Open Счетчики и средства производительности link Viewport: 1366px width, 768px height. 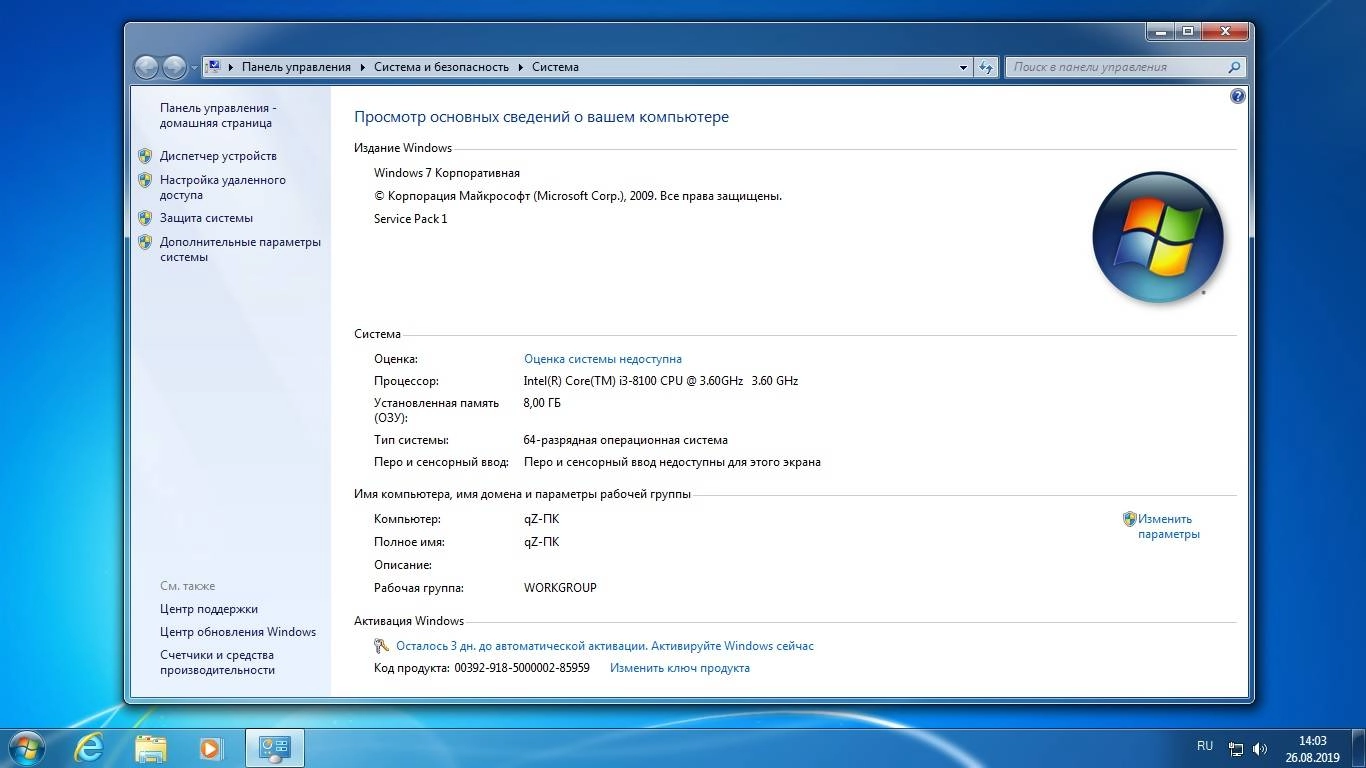pyautogui.click(x=217, y=662)
